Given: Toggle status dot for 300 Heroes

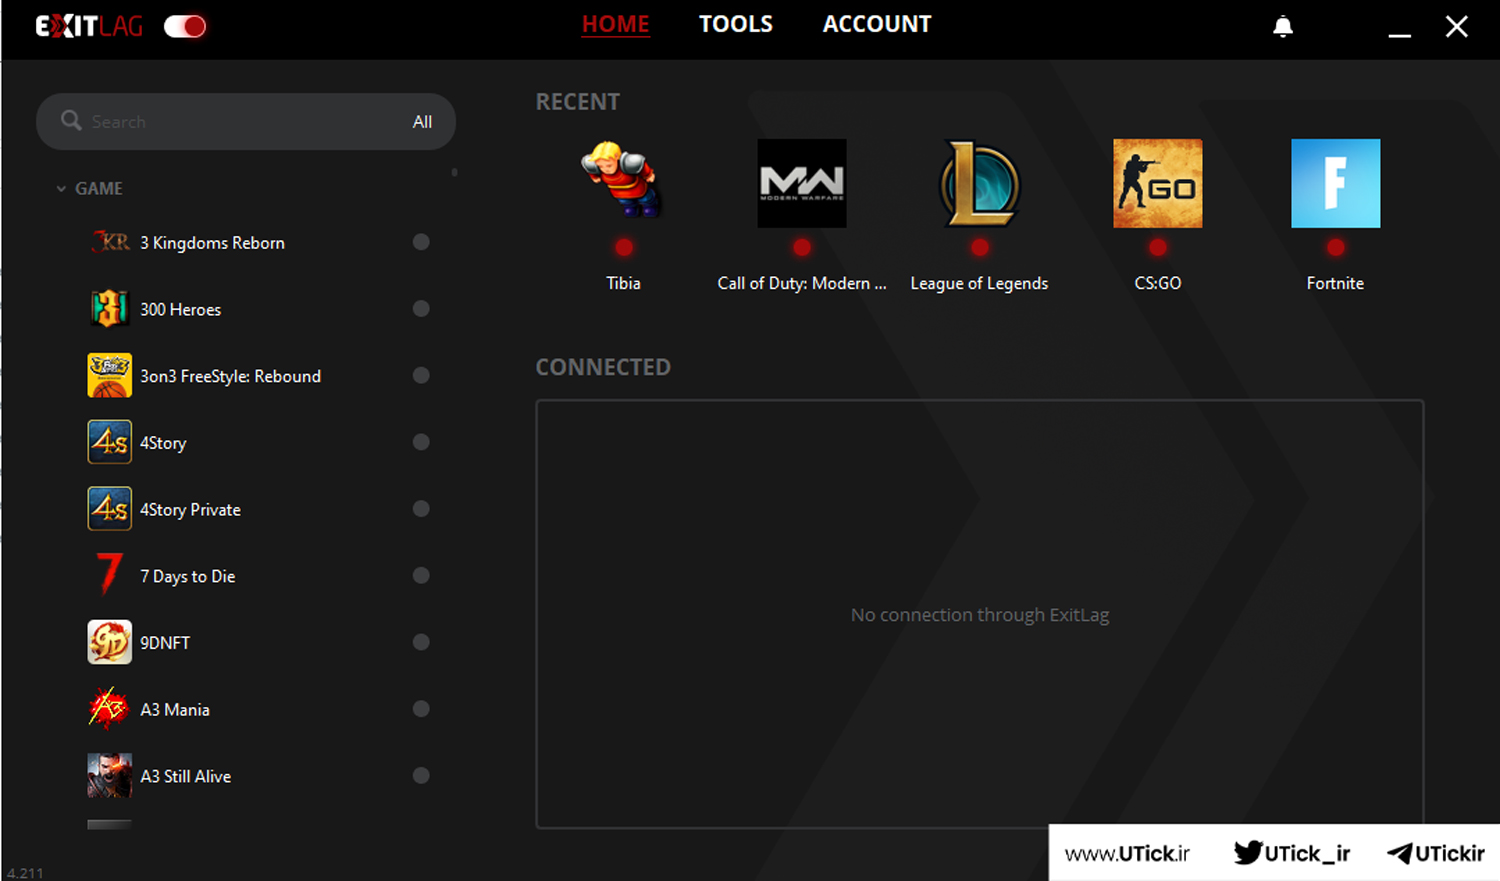Looking at the screenshot, I should coord(421,309).
